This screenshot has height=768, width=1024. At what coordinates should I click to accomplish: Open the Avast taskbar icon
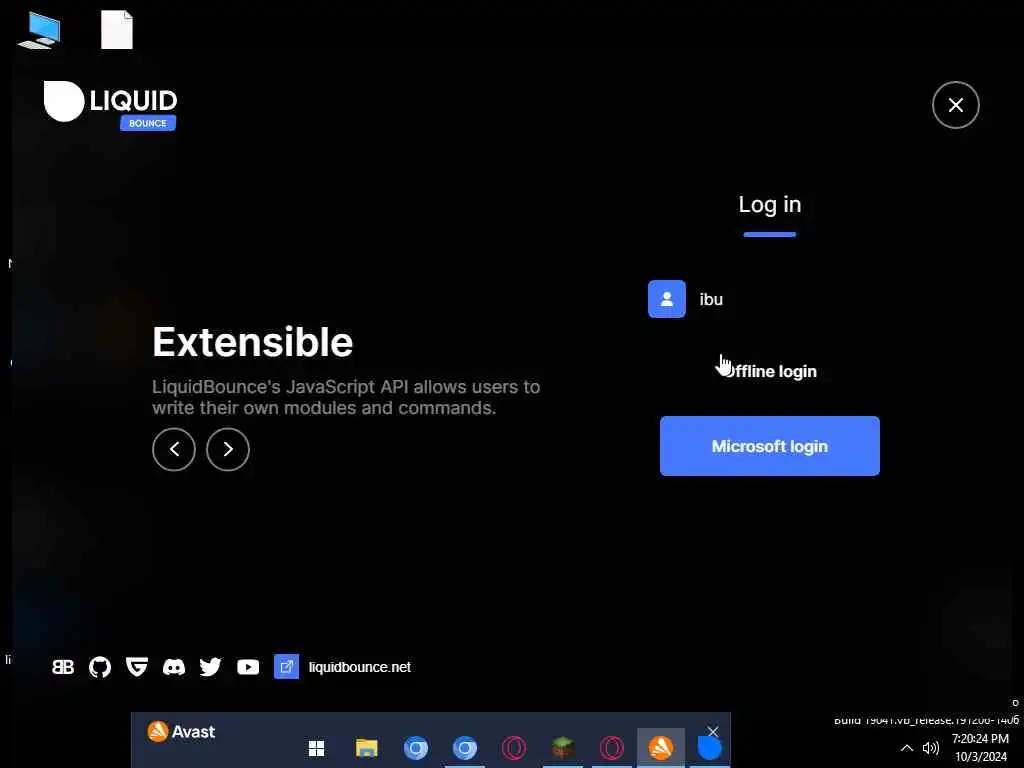point(661,748)
